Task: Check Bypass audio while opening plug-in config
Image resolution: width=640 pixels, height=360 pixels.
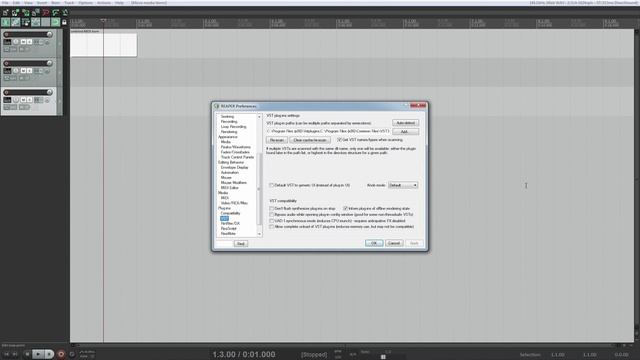Action: click(271, 214)
